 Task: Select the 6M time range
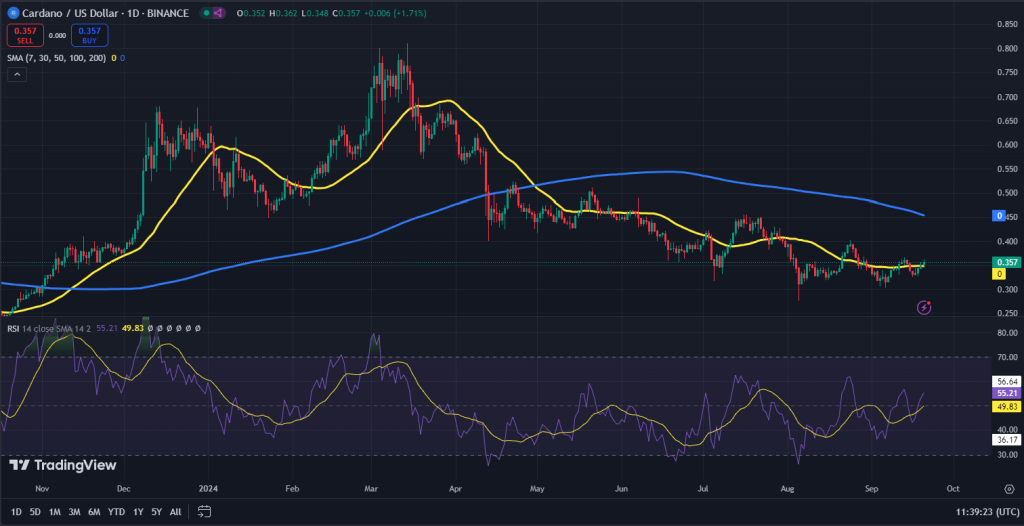click(x=94, y=512)
